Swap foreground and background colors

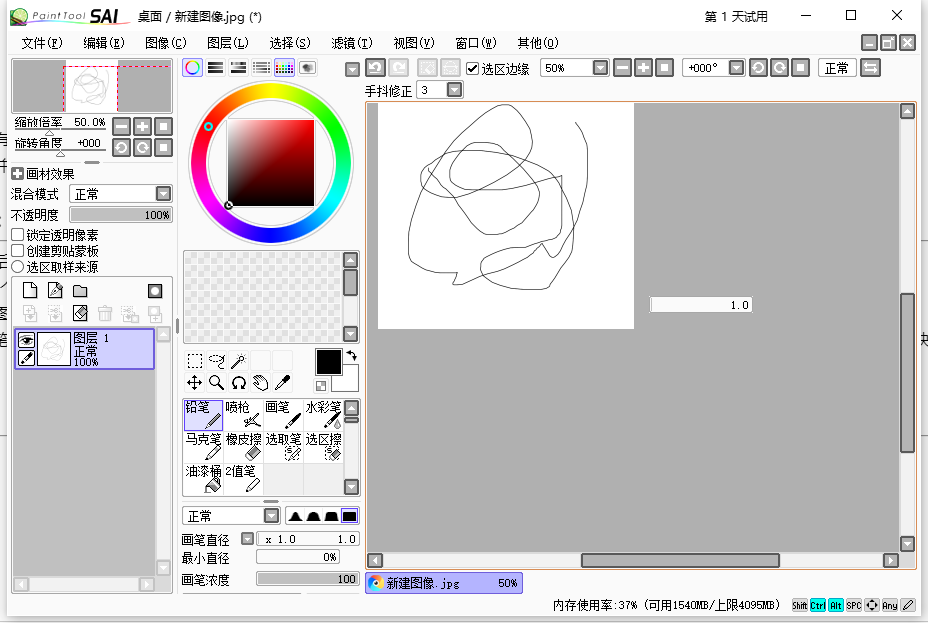352,355
